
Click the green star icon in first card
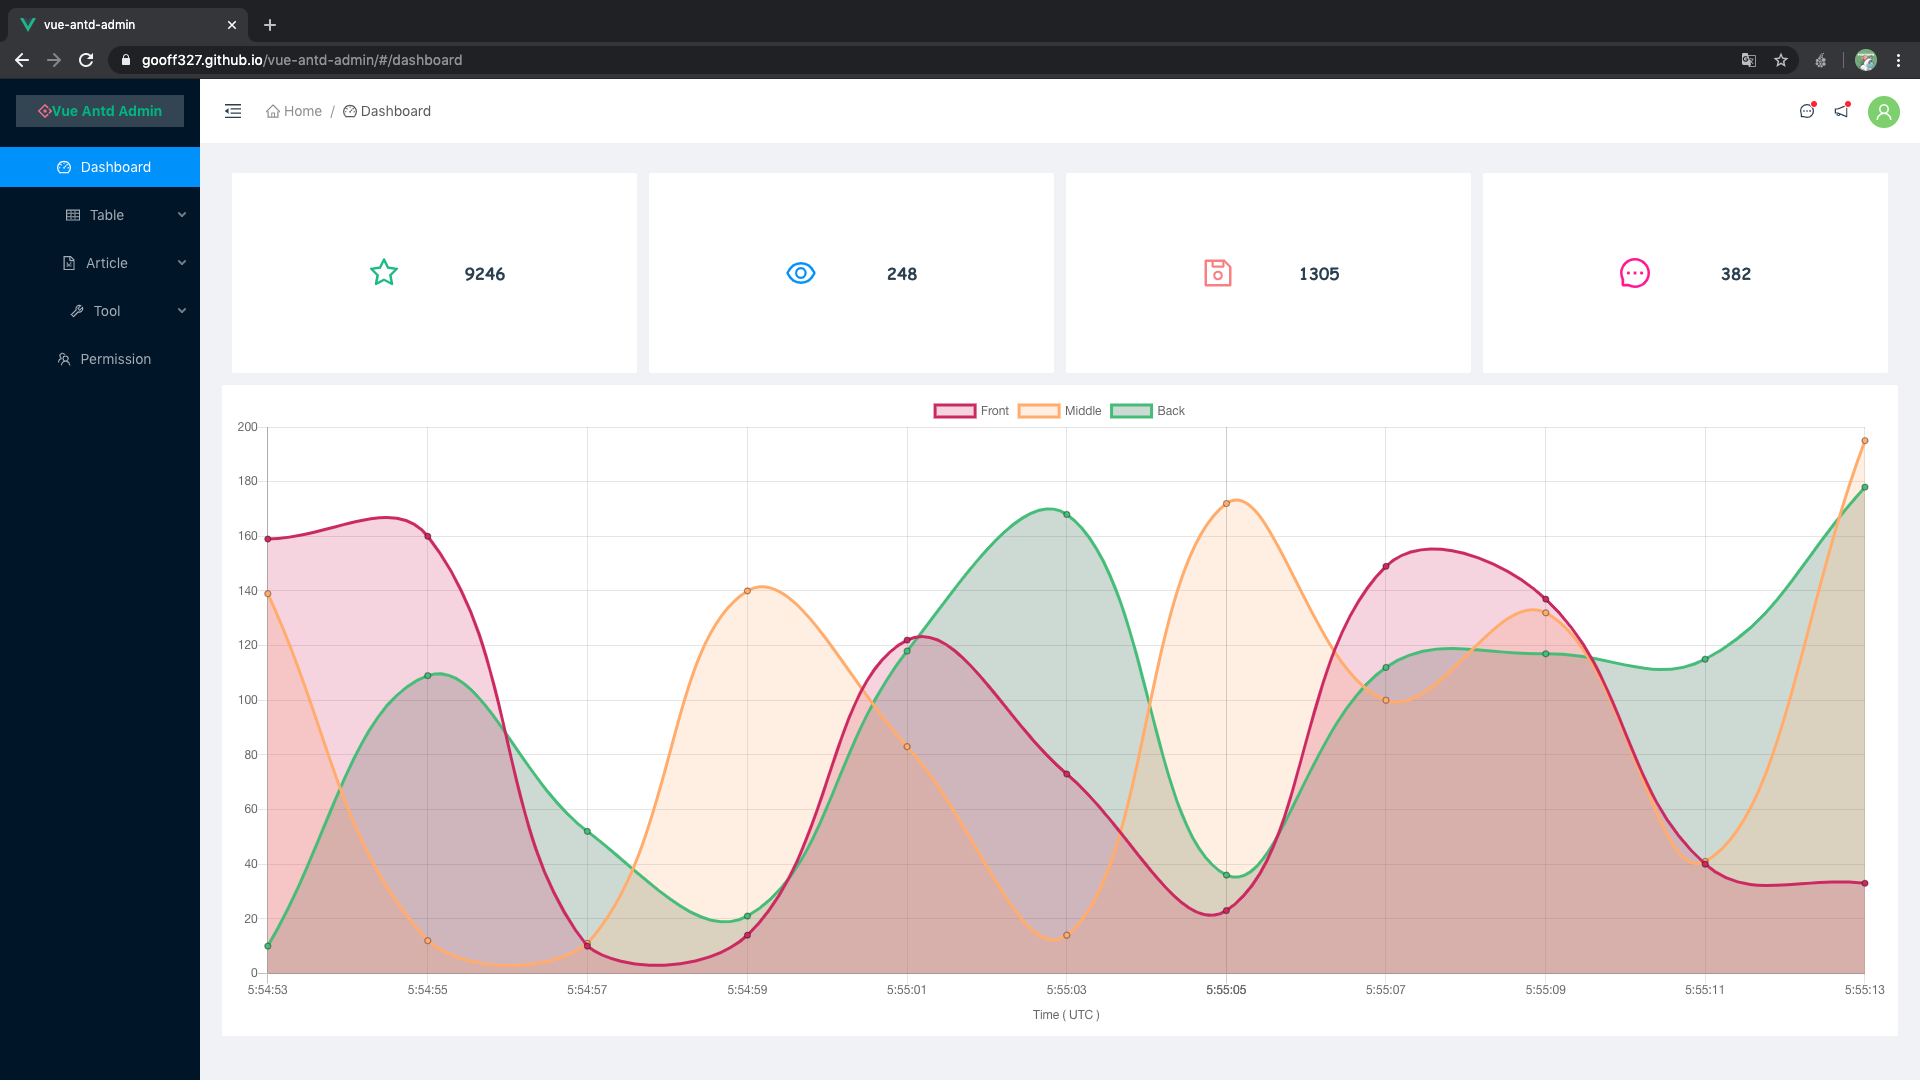point(384,273)
